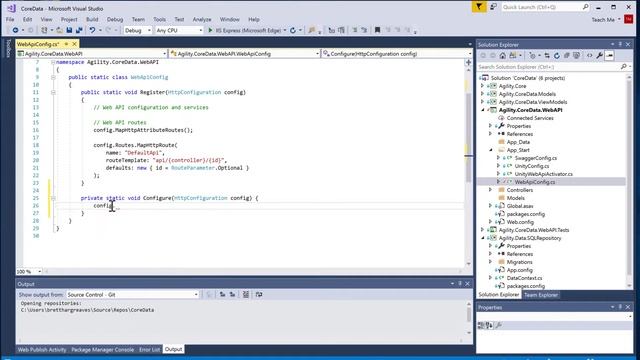Expand the Controllers folder node
Viewport: 640px width, 360px height.
point(491,190)
